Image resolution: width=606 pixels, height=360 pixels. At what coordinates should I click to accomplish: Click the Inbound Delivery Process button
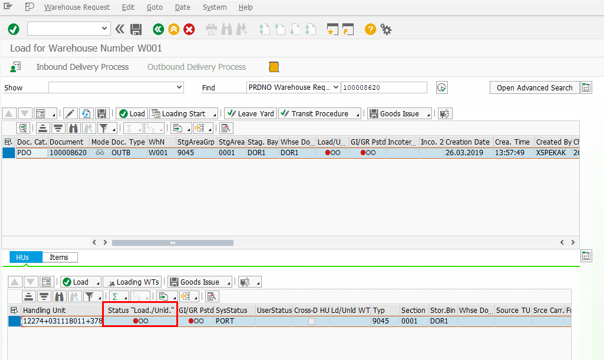[x=82, y=67]
